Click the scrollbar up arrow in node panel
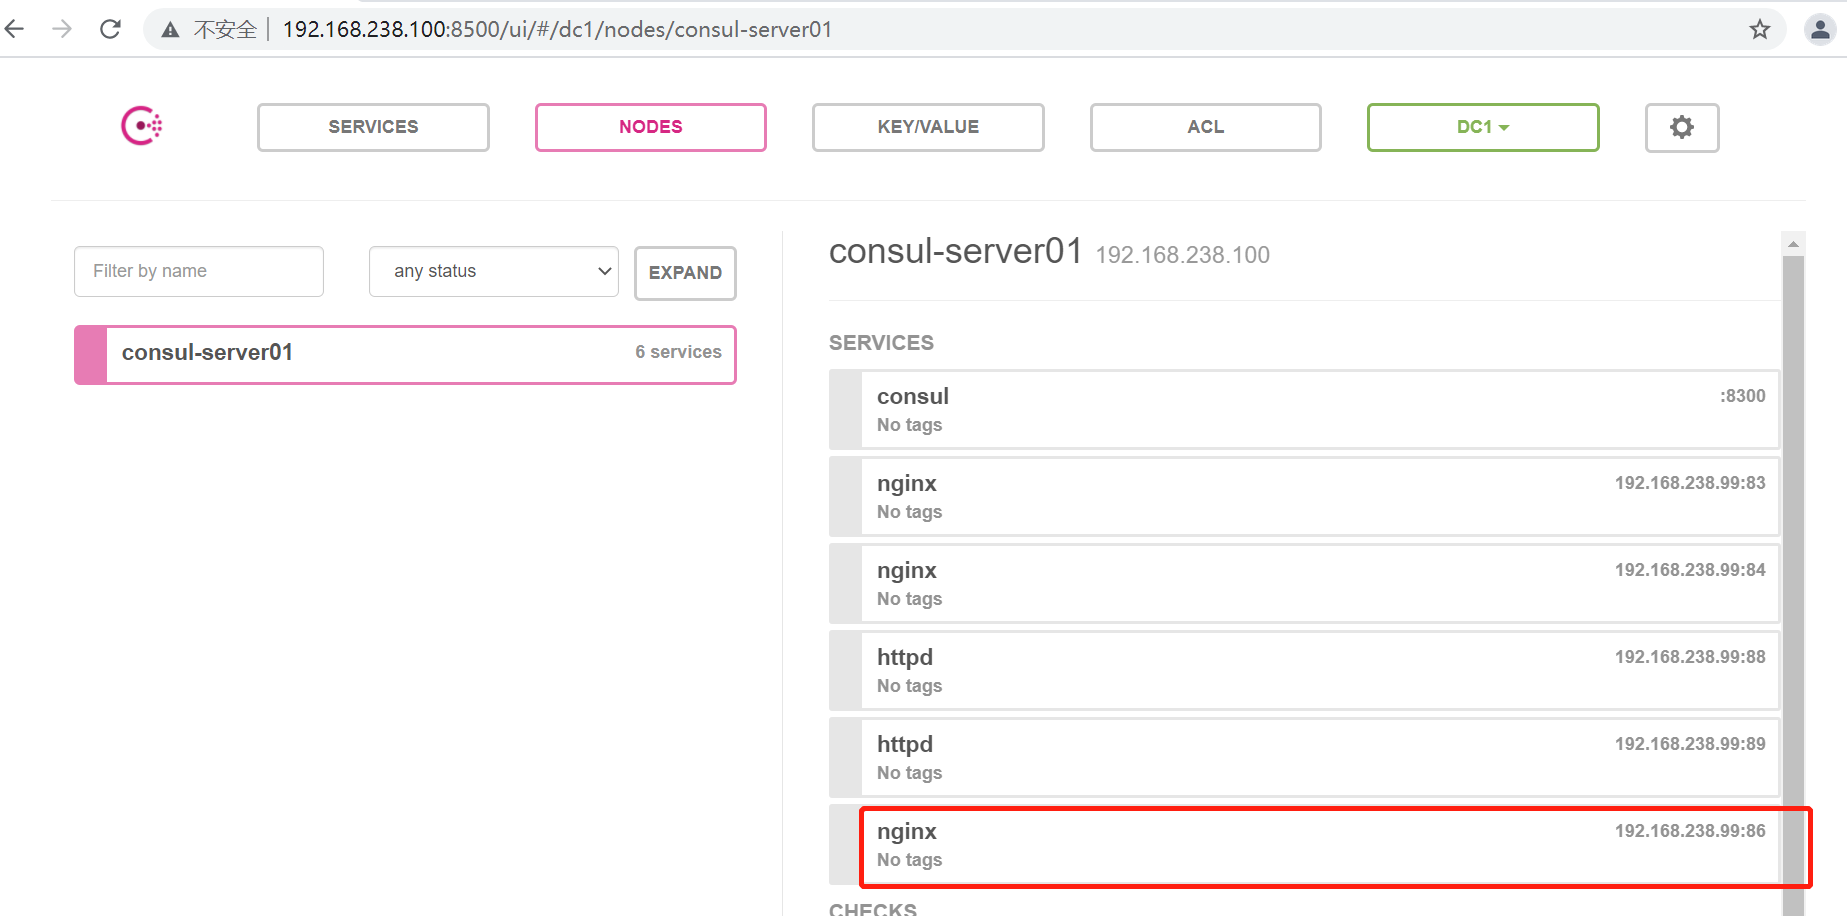 tap(1793, 243)
